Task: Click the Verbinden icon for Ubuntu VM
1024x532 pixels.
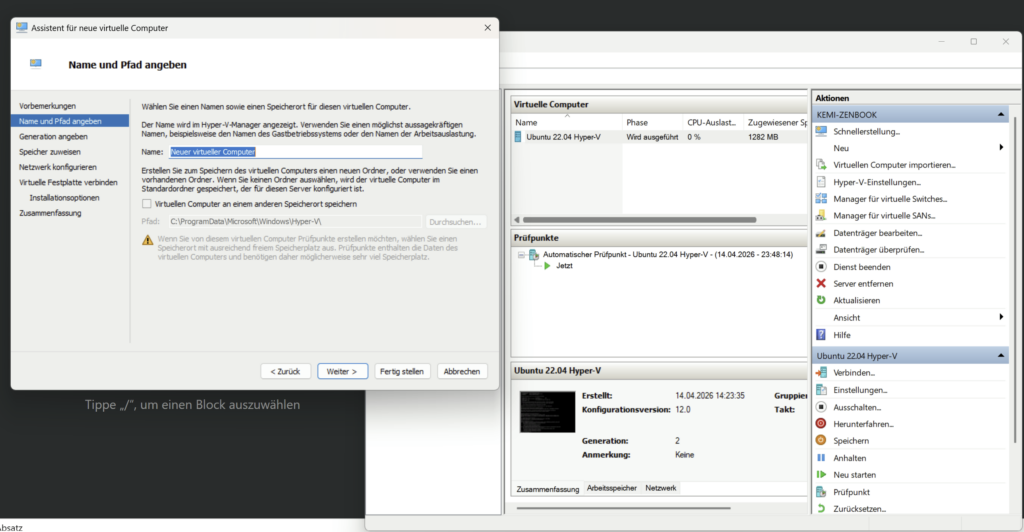Action: pos(821,373)
